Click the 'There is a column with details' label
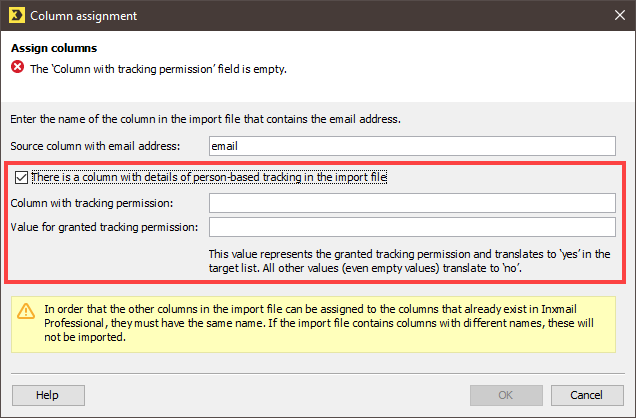The width and height of the screenshot is (636, 418). [209, 177]
